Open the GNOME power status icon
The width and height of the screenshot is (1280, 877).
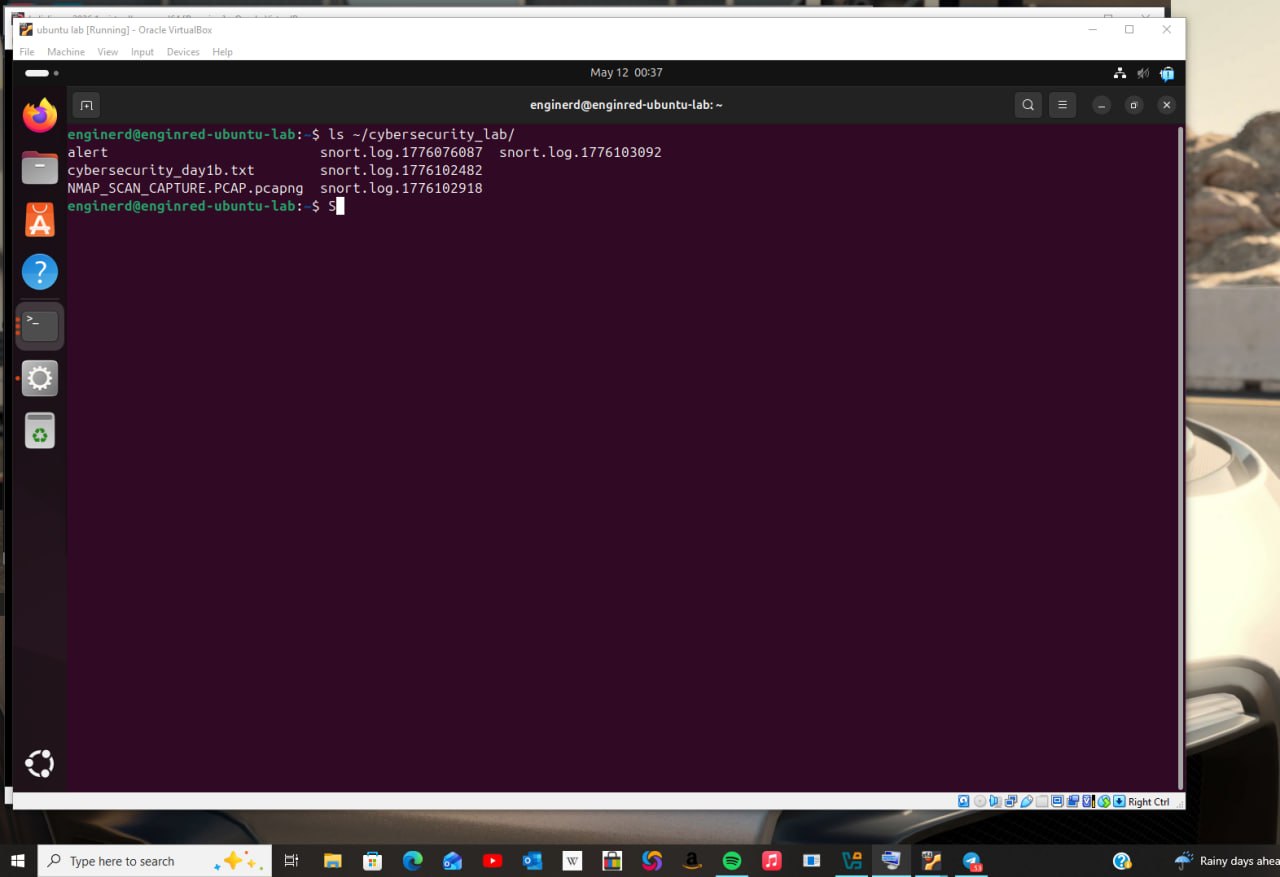coord(1167,73)
